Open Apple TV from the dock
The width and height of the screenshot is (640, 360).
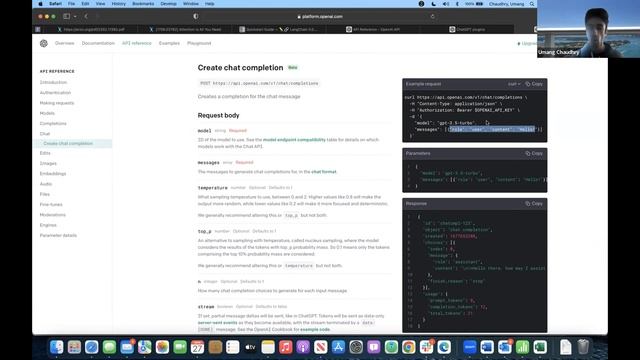(250, 347)
